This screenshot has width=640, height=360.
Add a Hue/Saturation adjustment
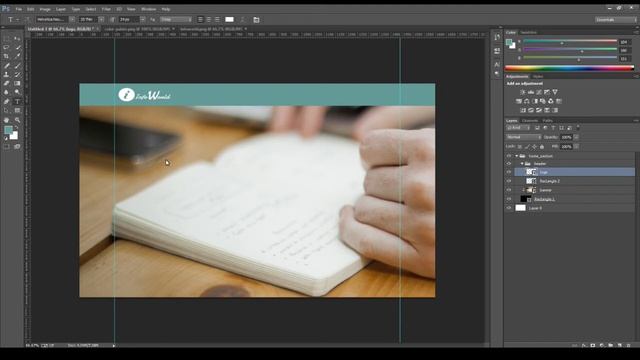tap(519, 101)
